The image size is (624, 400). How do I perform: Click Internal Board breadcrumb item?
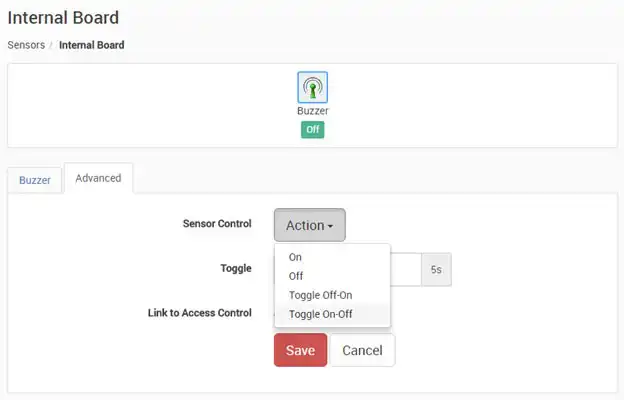92,45
